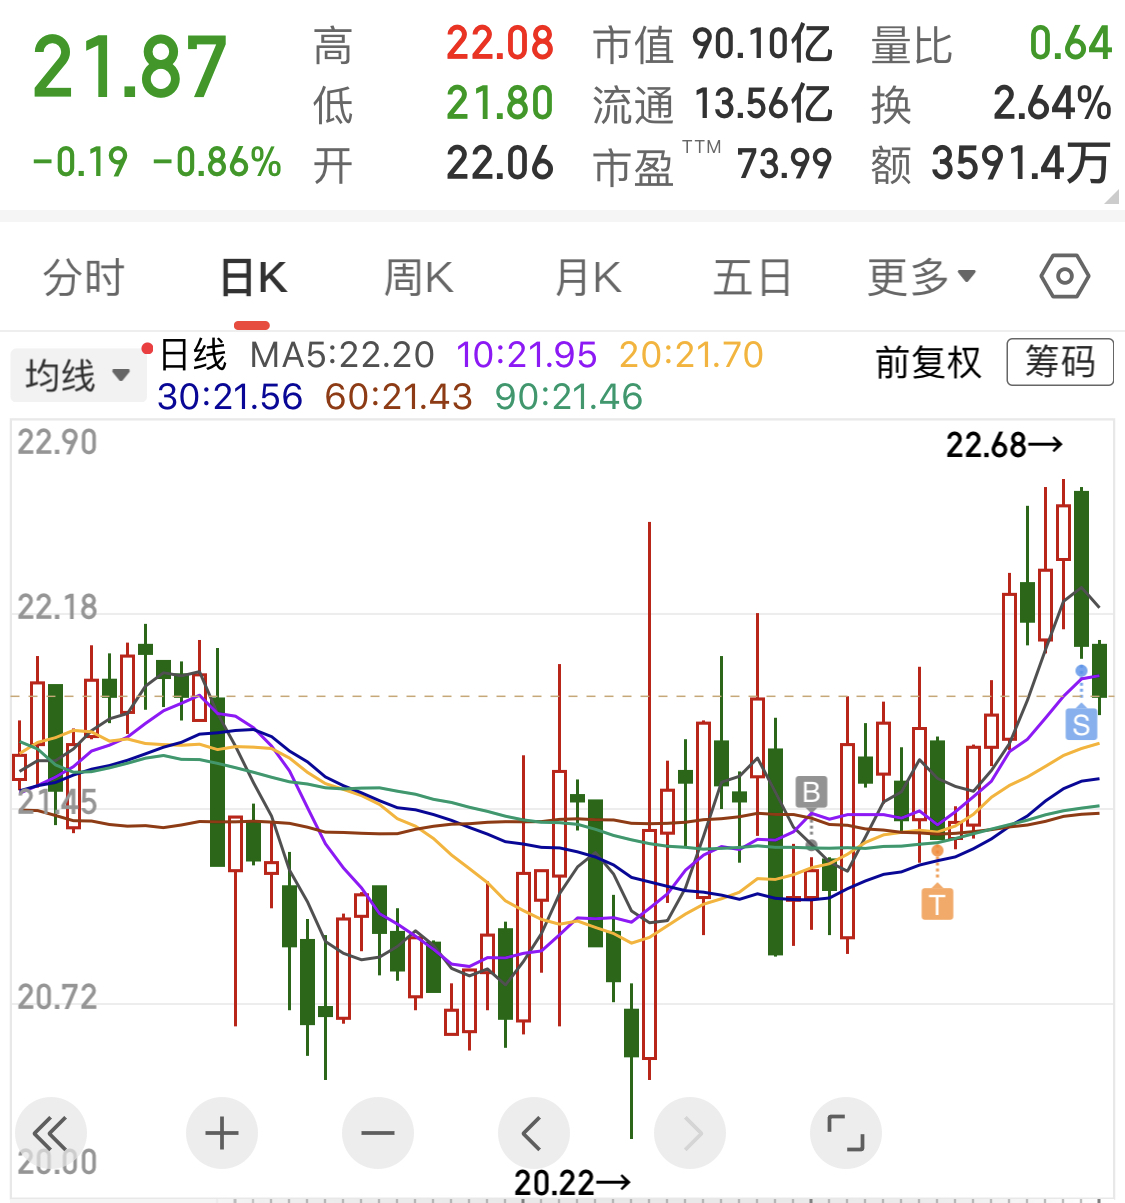Zoom out chart with minus button
This screenshot has height=1203, width=1125.
(x=377, y=1133)
